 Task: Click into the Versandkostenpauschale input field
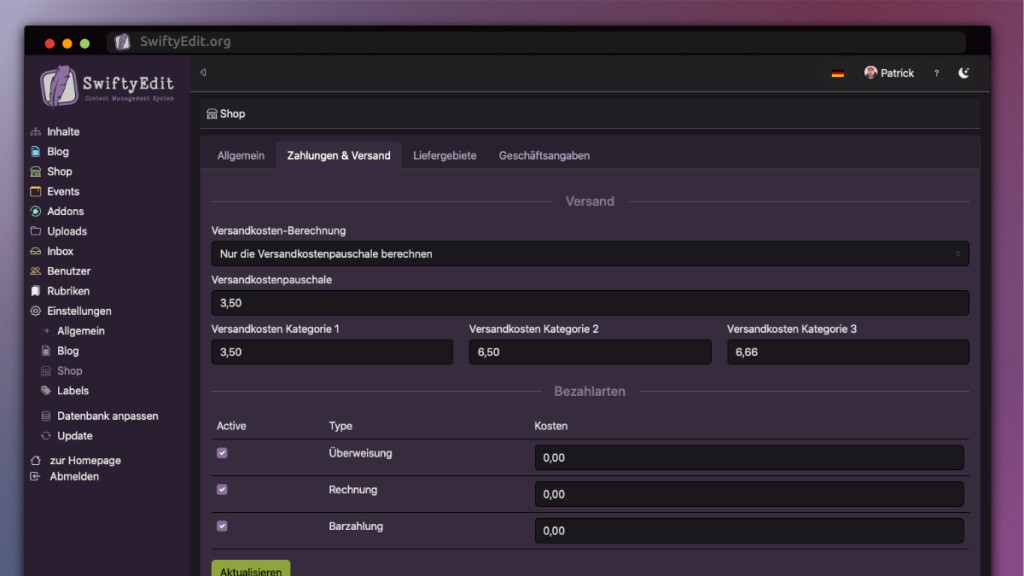[x=589, y=303]
